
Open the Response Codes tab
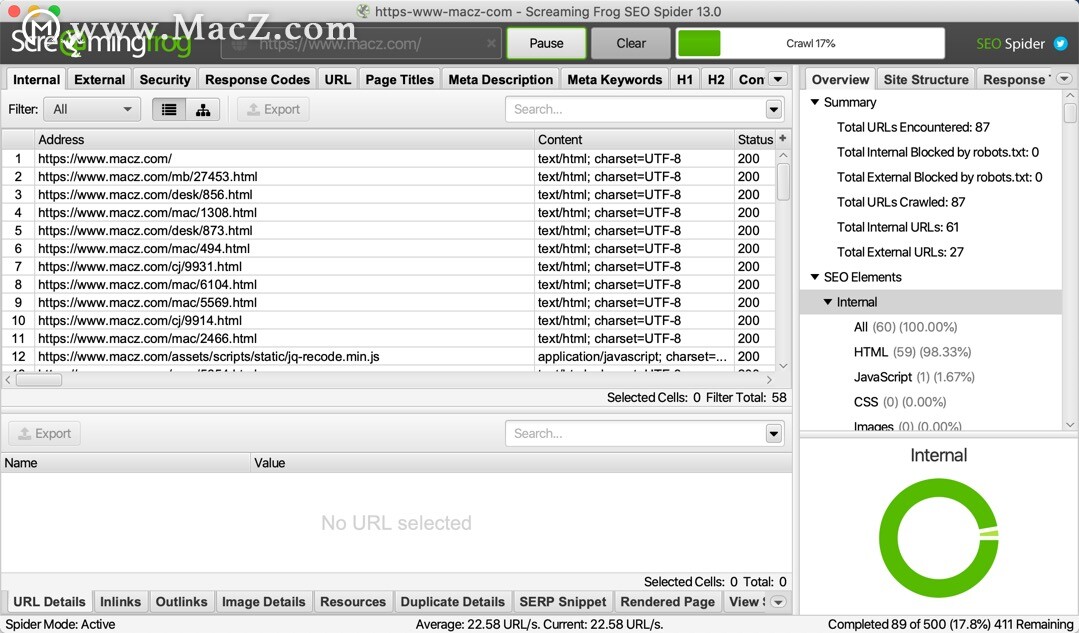[x=257, y=79]
